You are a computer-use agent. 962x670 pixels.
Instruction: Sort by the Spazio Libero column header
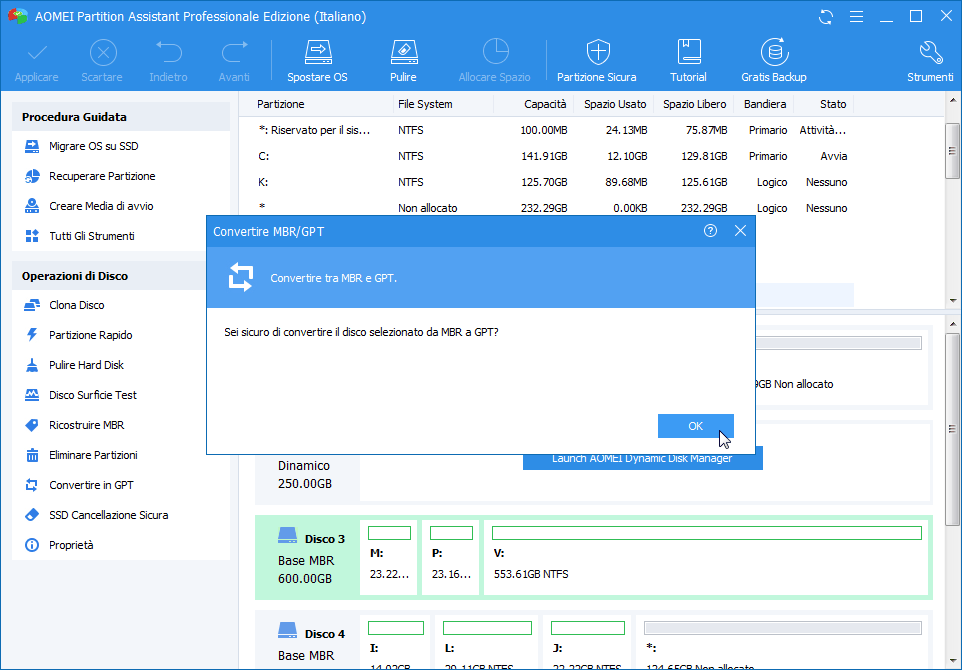click(695, 104)
